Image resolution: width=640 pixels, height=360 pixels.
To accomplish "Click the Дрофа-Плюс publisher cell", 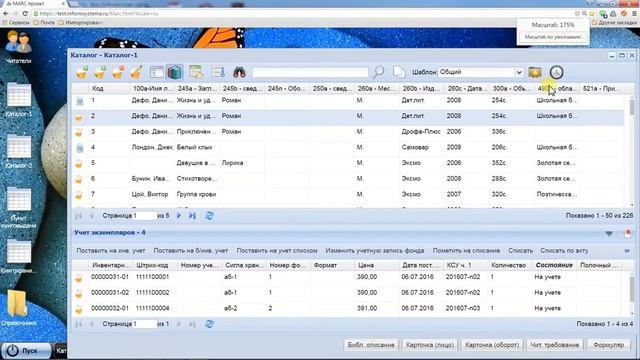I will [421, 131].
